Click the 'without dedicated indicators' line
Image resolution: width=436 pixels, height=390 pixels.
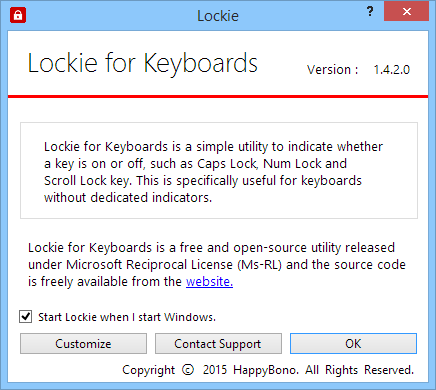(x=128, y=198)
